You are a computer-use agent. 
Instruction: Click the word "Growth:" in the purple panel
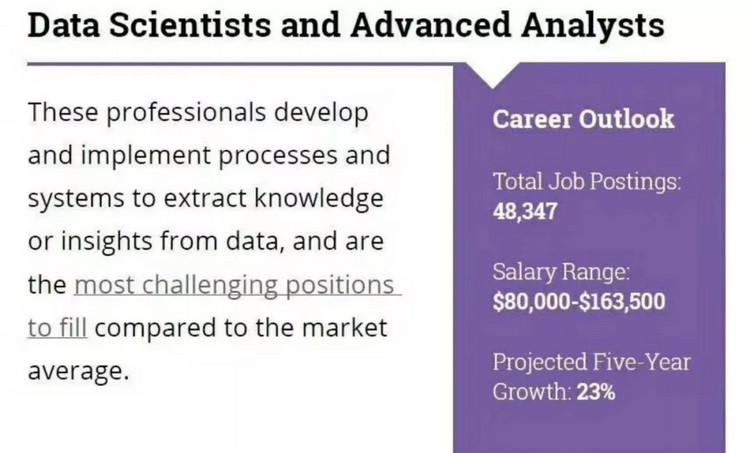coord(531,391)
